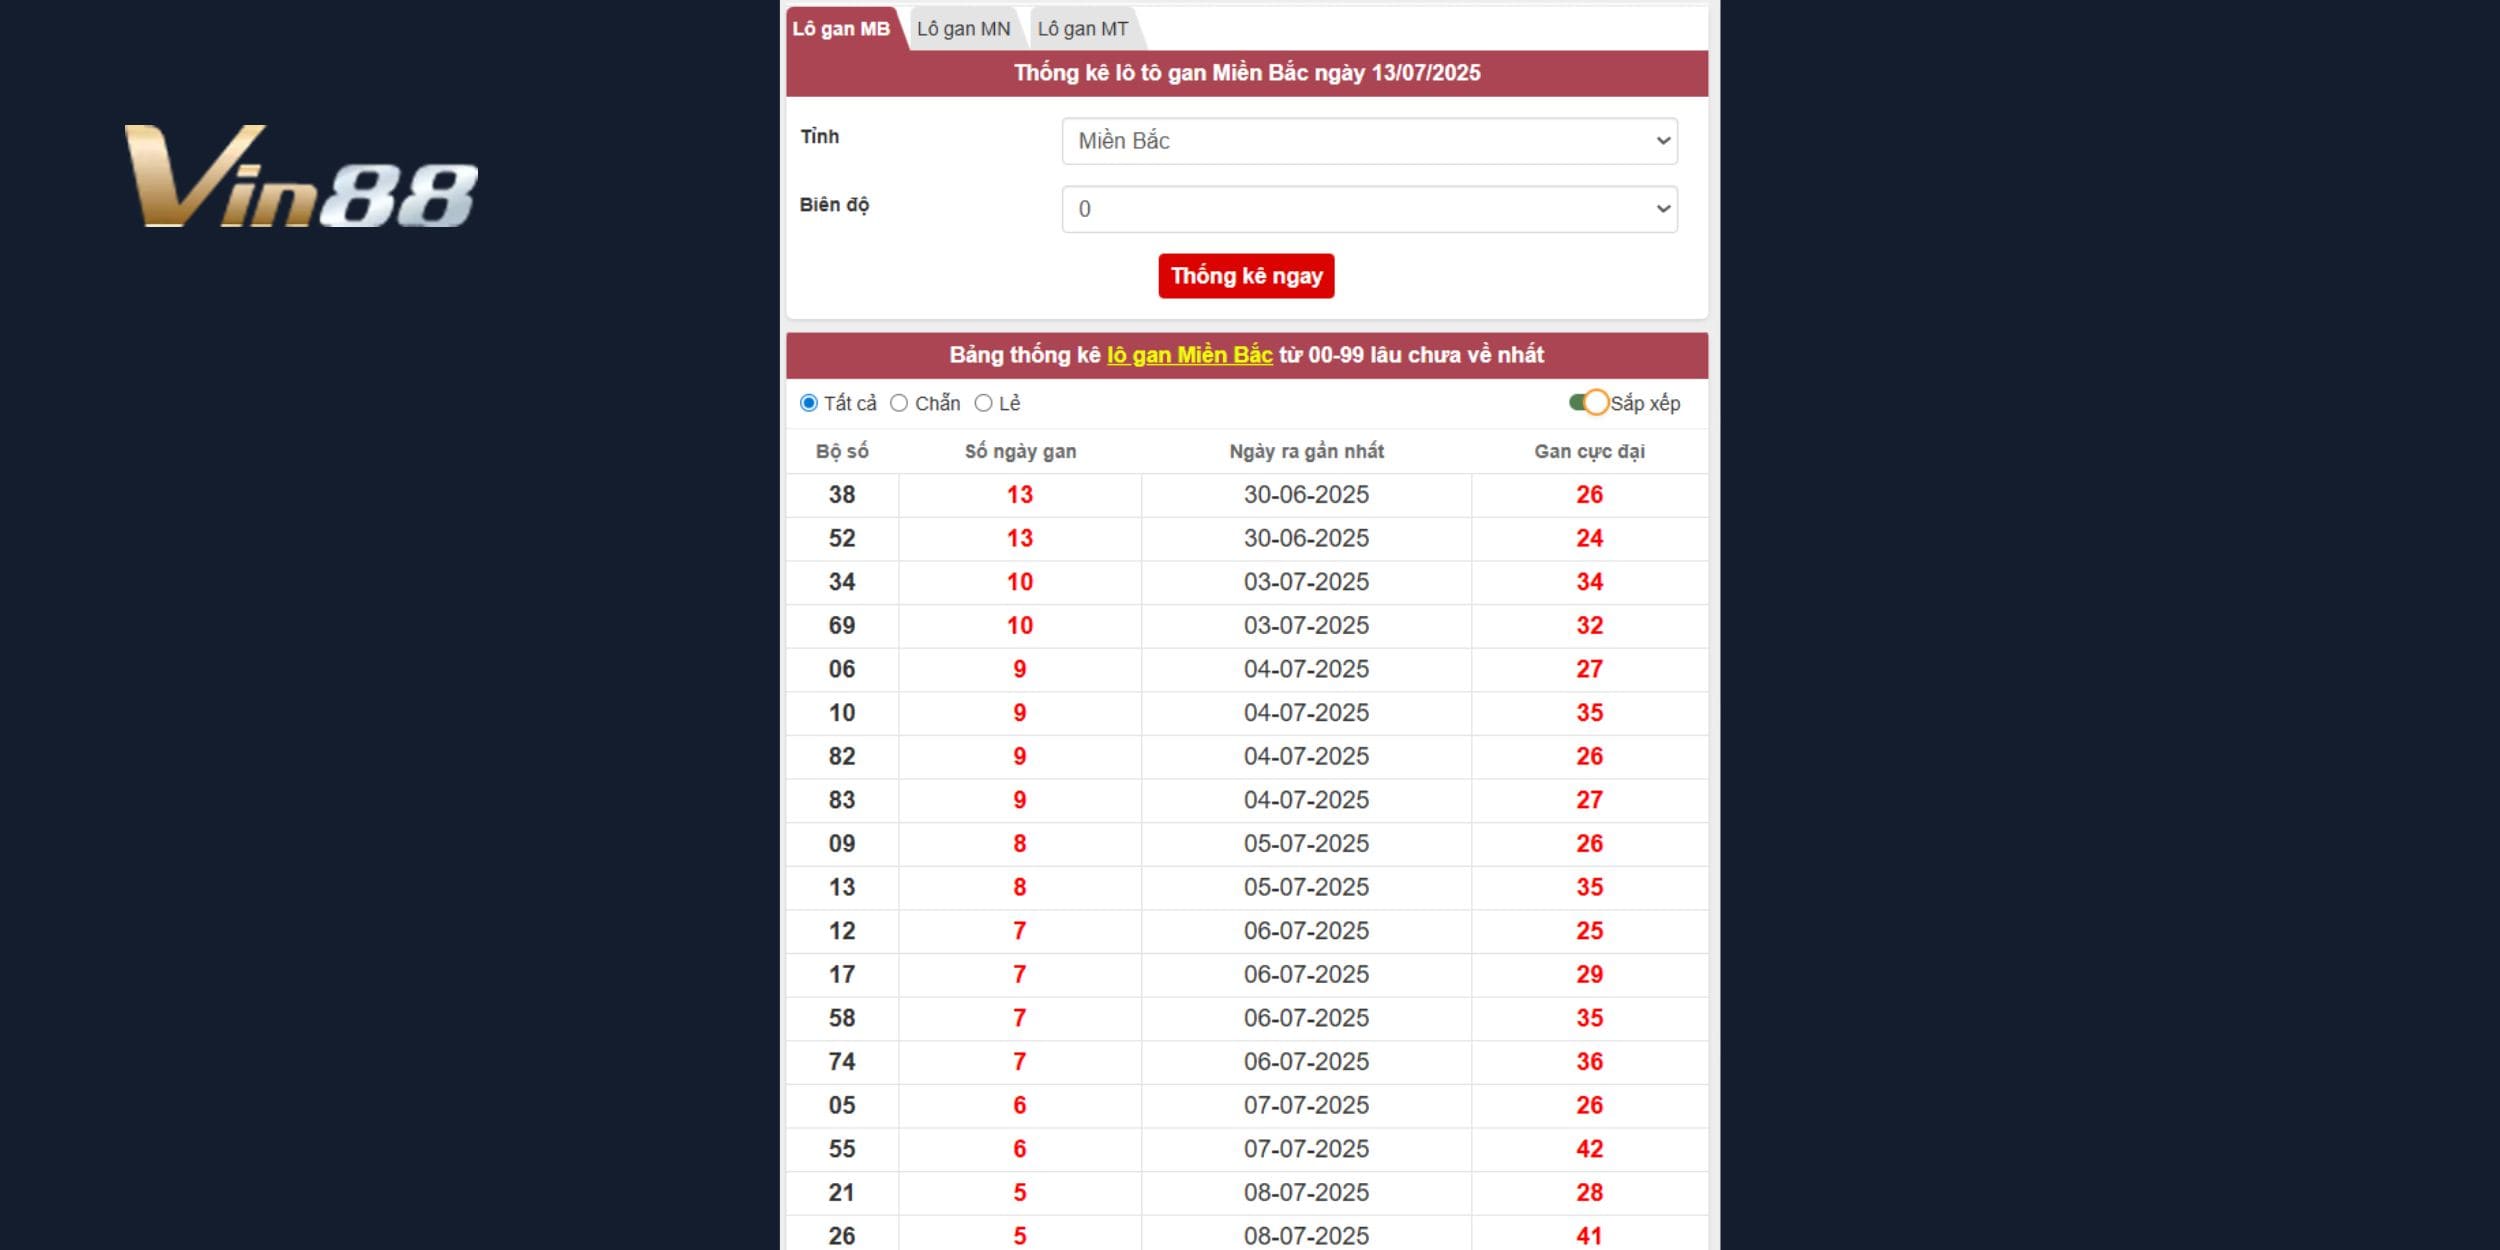2500x1250 pixels.
Task: Click the 08-07-2025 date in row 21
Action: (x=1306, y=1193)
